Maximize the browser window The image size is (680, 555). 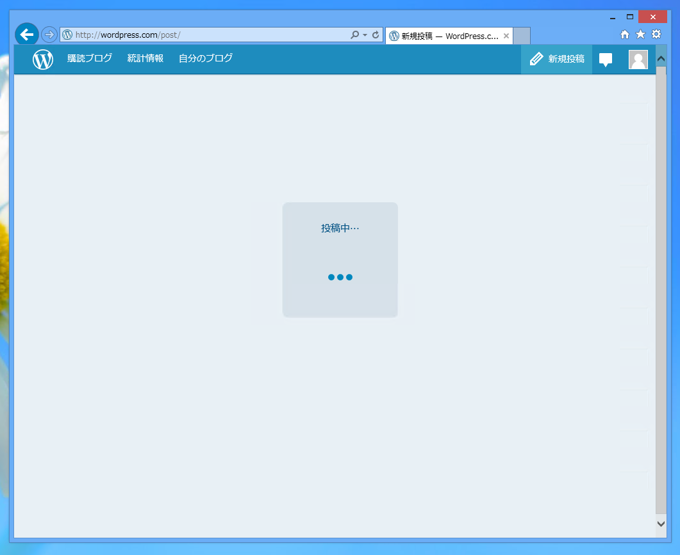tap(630, 17)
